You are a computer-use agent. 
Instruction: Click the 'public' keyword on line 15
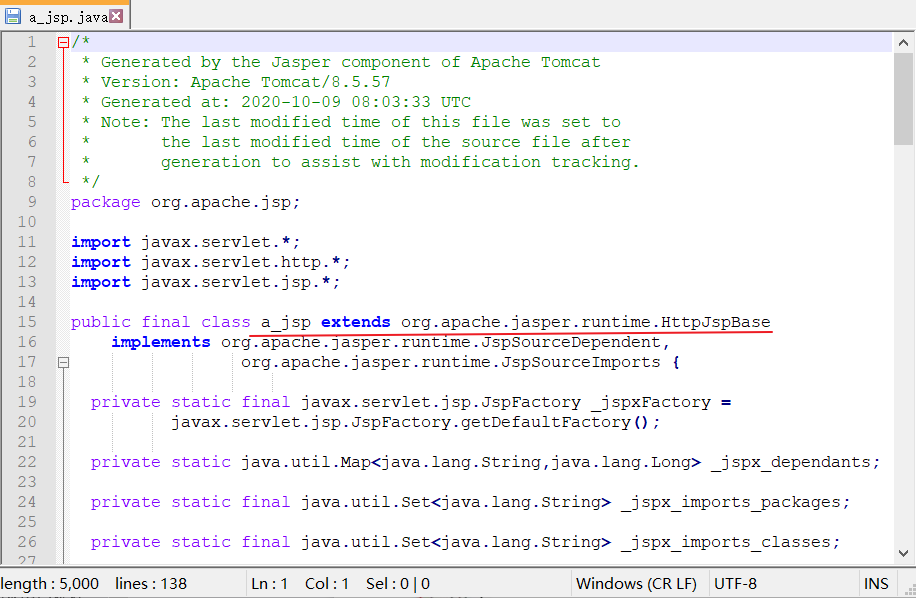tap(101, 322)
